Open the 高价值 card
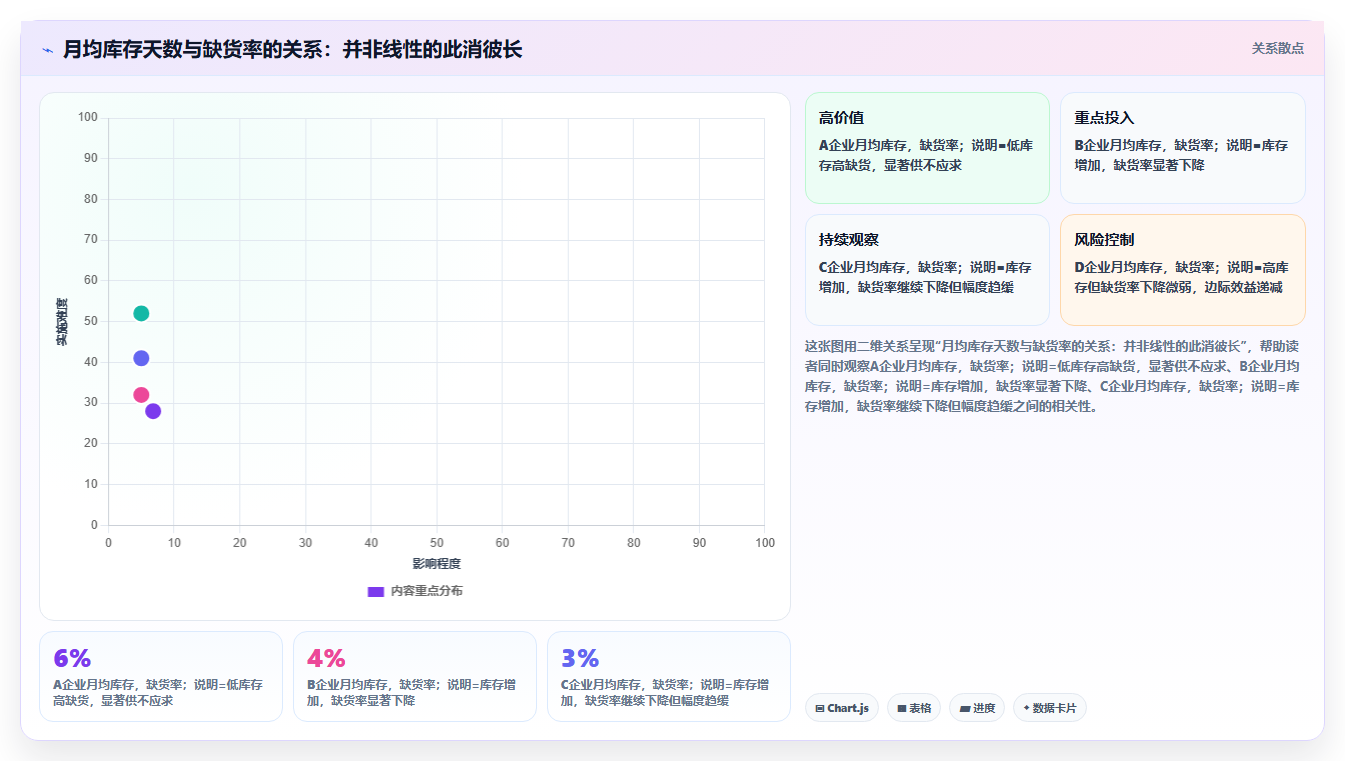1345x761 pixels. pyautogui.click(x=927, y=148)
